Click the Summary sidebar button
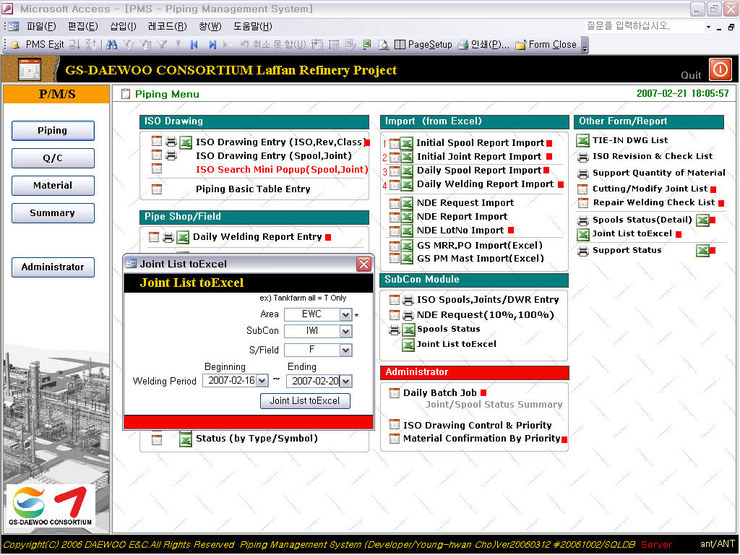Screen dimensions: 740x555 pyautogui.click(x=53, y=213)
